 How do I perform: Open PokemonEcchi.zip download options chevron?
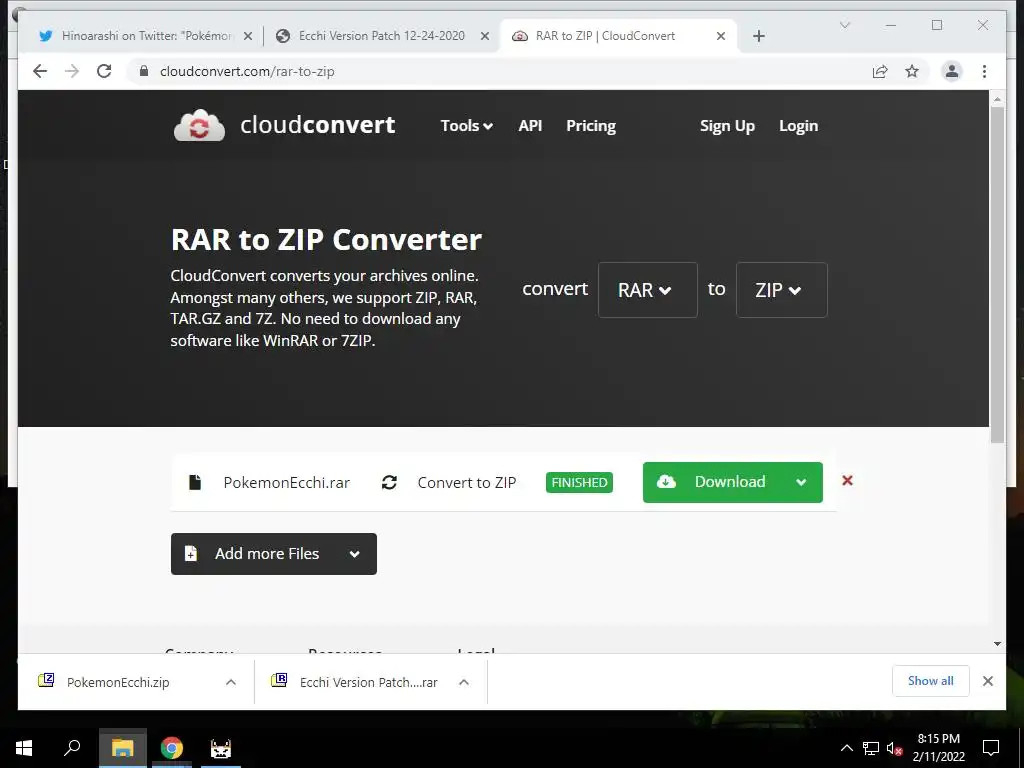(x=231, y=682)
